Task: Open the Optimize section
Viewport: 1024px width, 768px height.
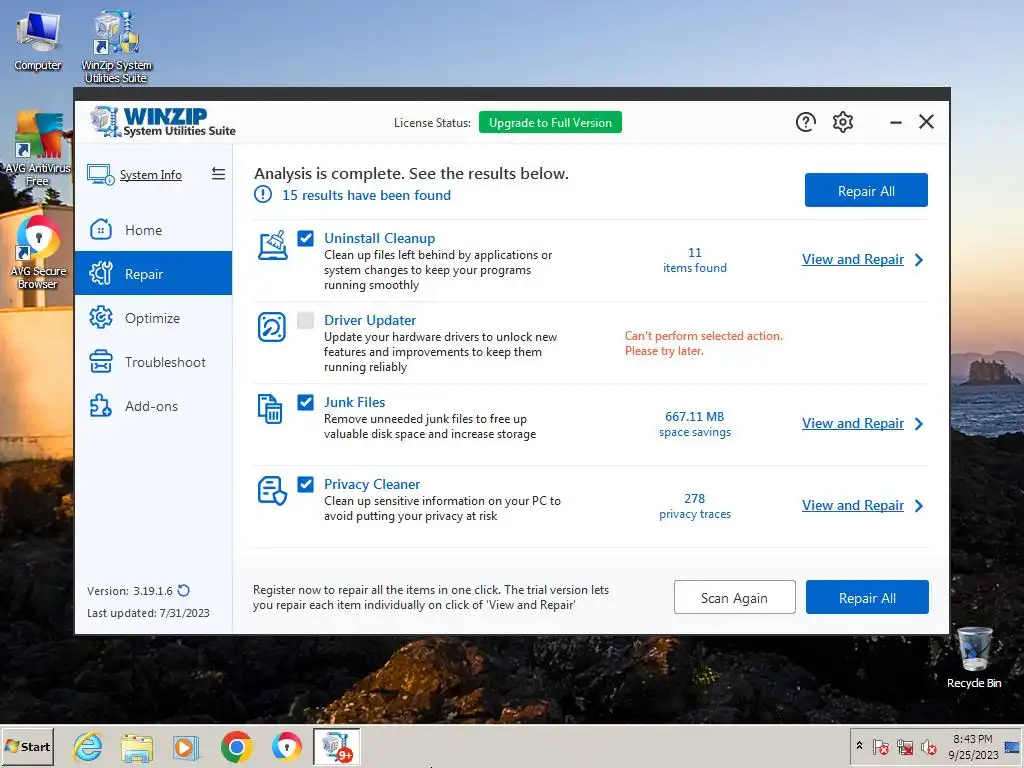Action: pos(153,318)
